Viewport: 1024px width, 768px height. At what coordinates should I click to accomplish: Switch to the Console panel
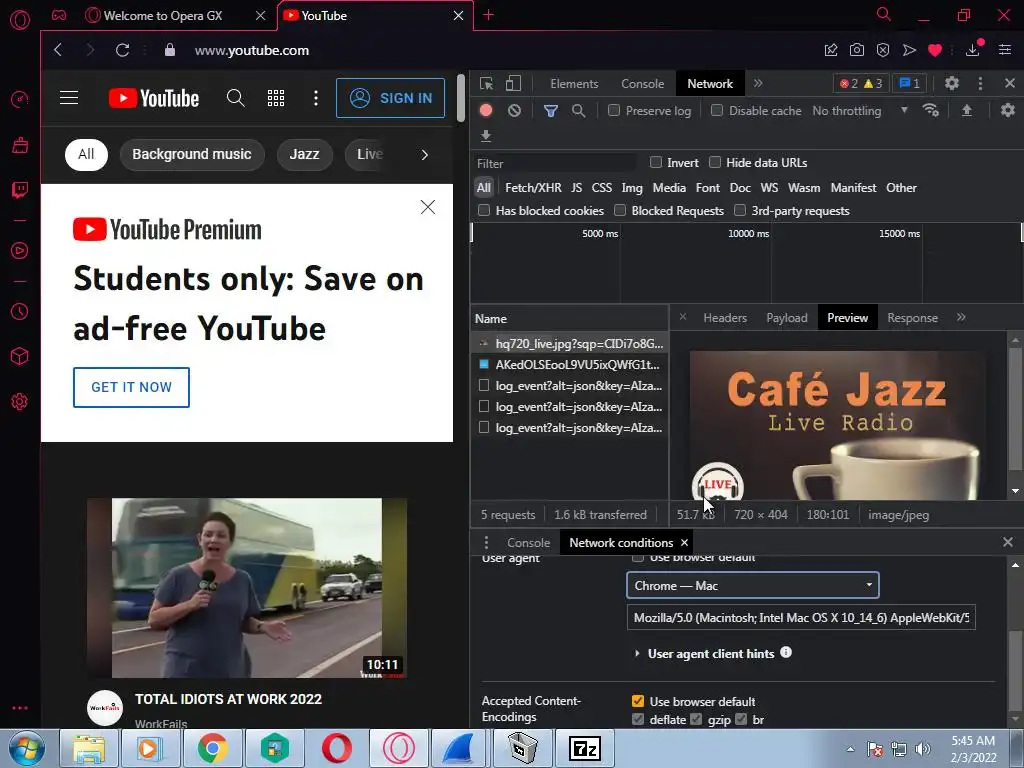[643, 84]
